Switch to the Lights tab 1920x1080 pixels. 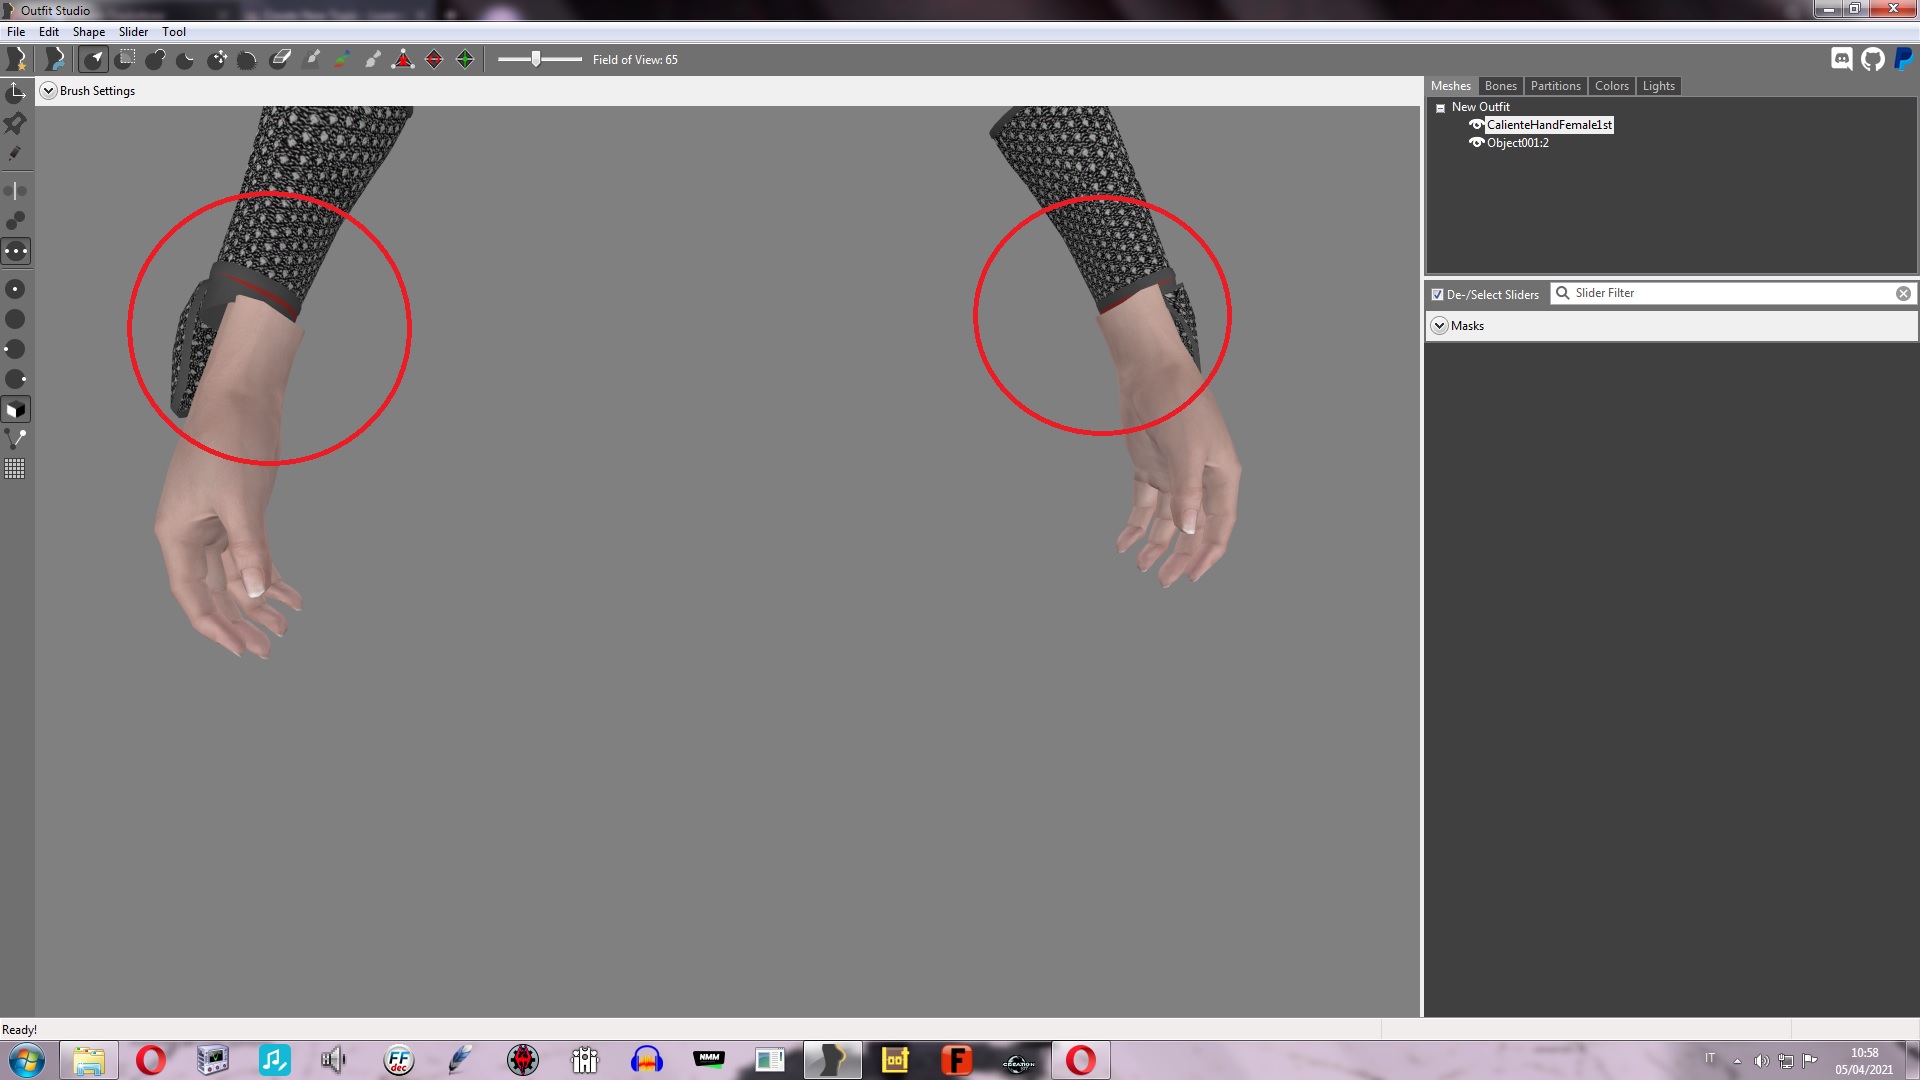tap(1658, 86)
